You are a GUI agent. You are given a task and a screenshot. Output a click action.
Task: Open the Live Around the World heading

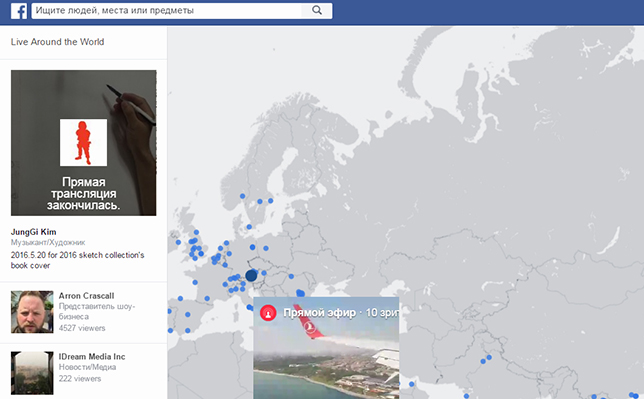(58, 42)
